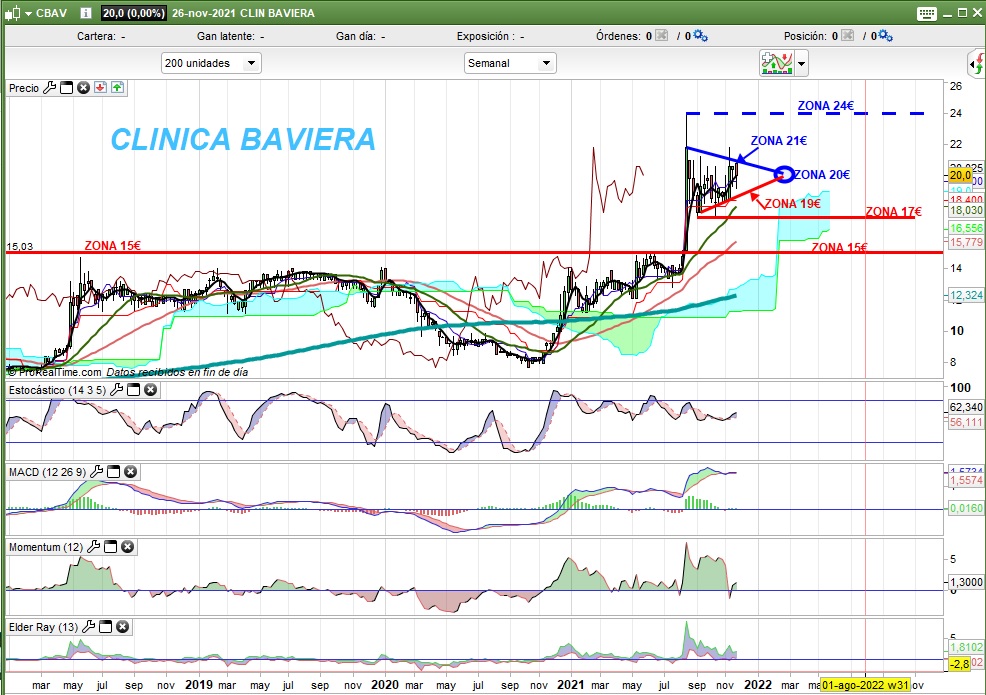
Task: Click the Precio panel label
Action: tap(24, 88)
